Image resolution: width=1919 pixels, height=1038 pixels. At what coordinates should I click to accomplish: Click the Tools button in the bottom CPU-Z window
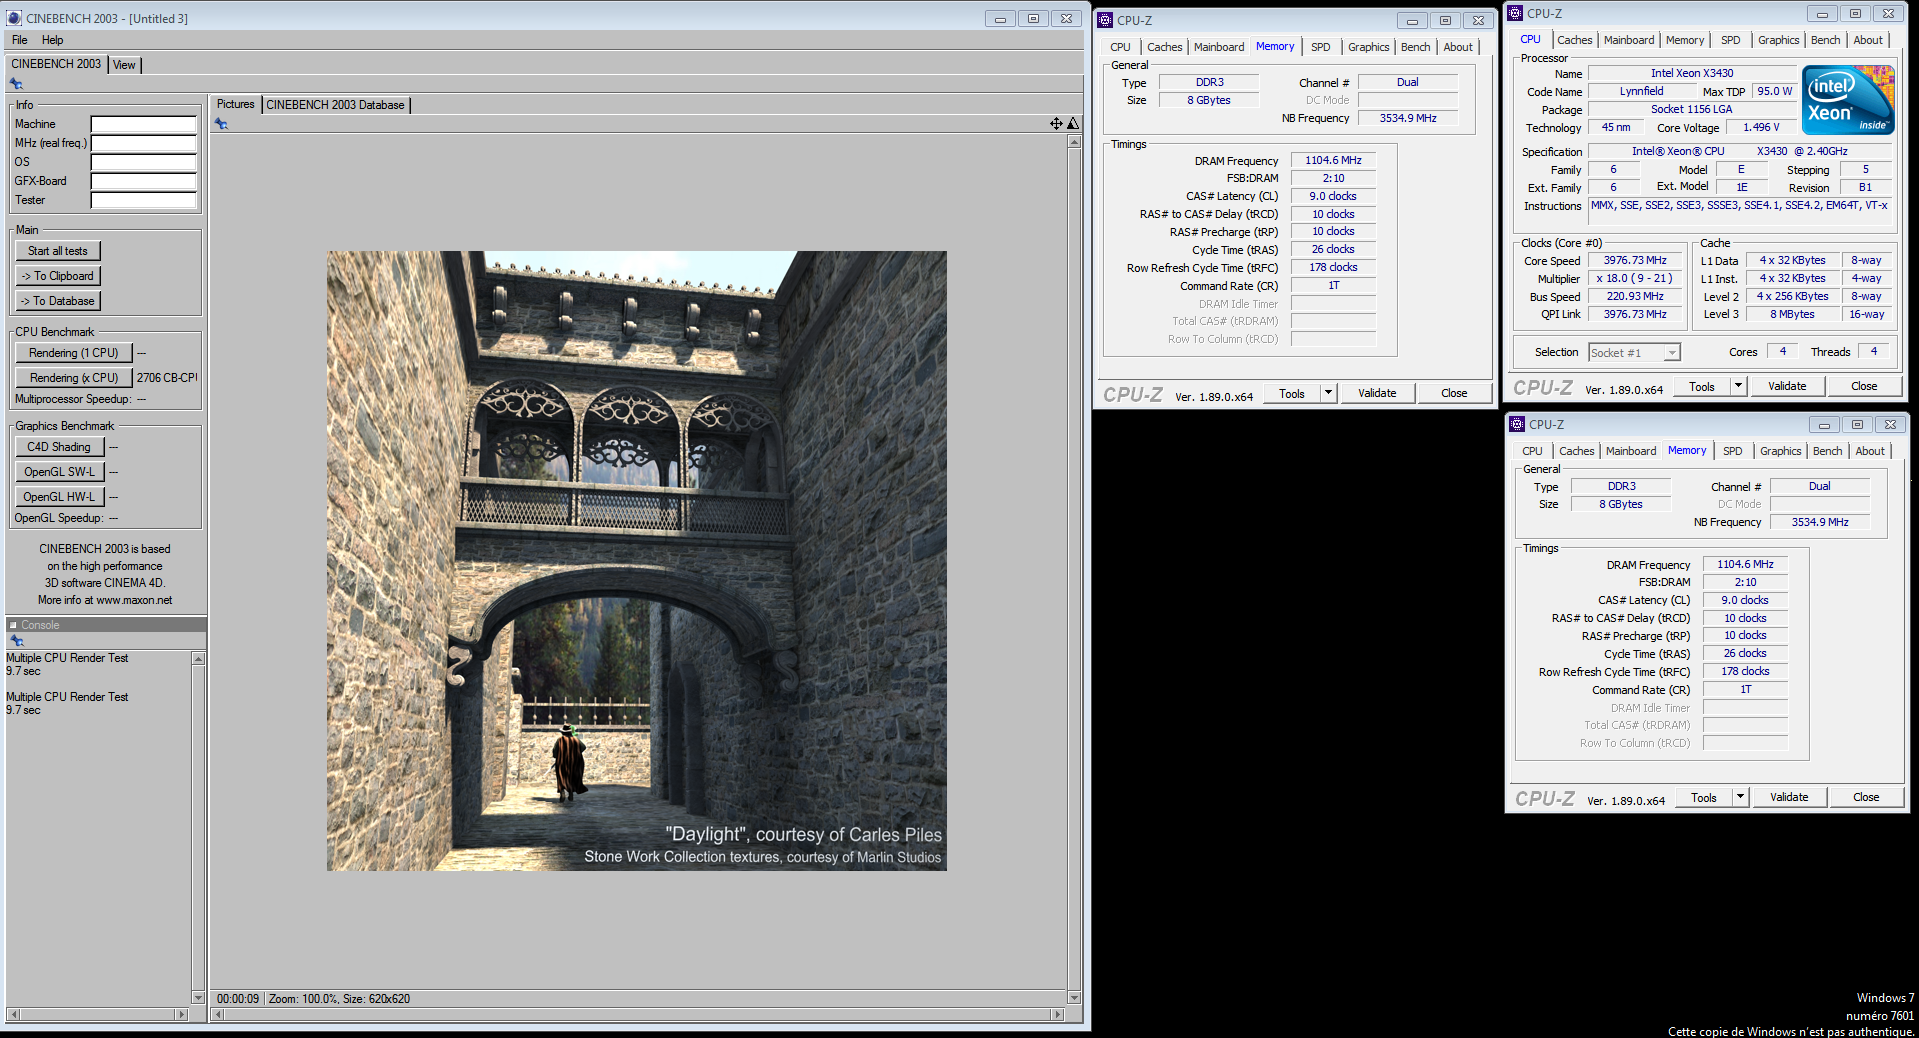coord(1704,797)
